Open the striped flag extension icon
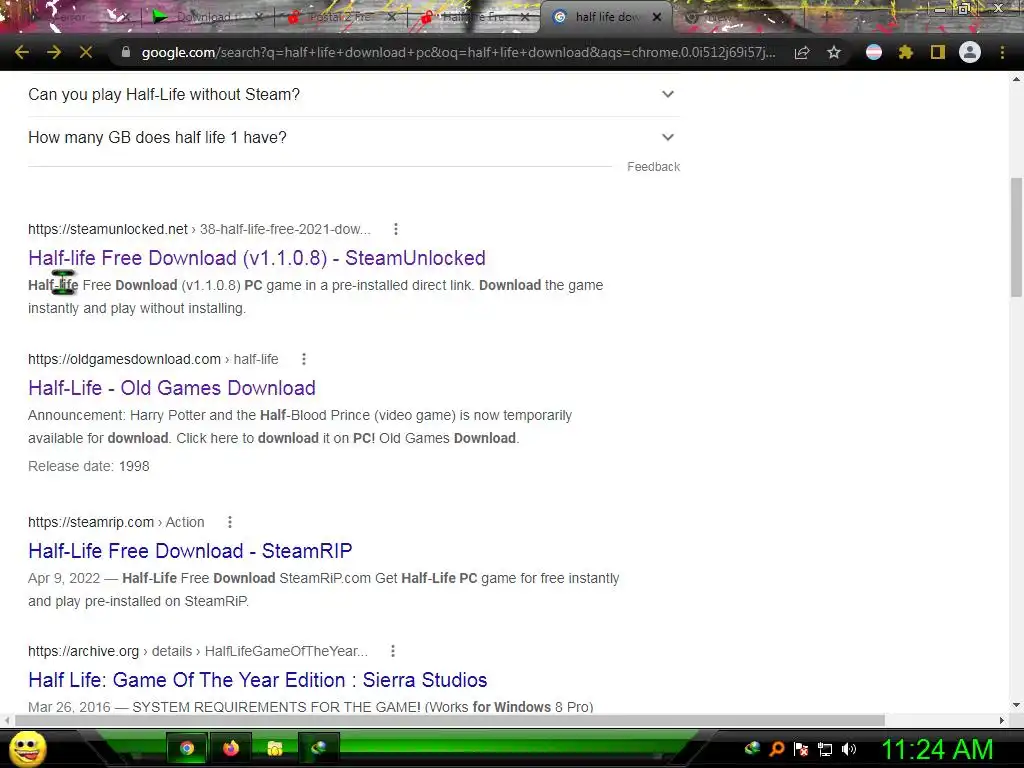Viewport: 1024px width, 768px height. coord(874,52)
